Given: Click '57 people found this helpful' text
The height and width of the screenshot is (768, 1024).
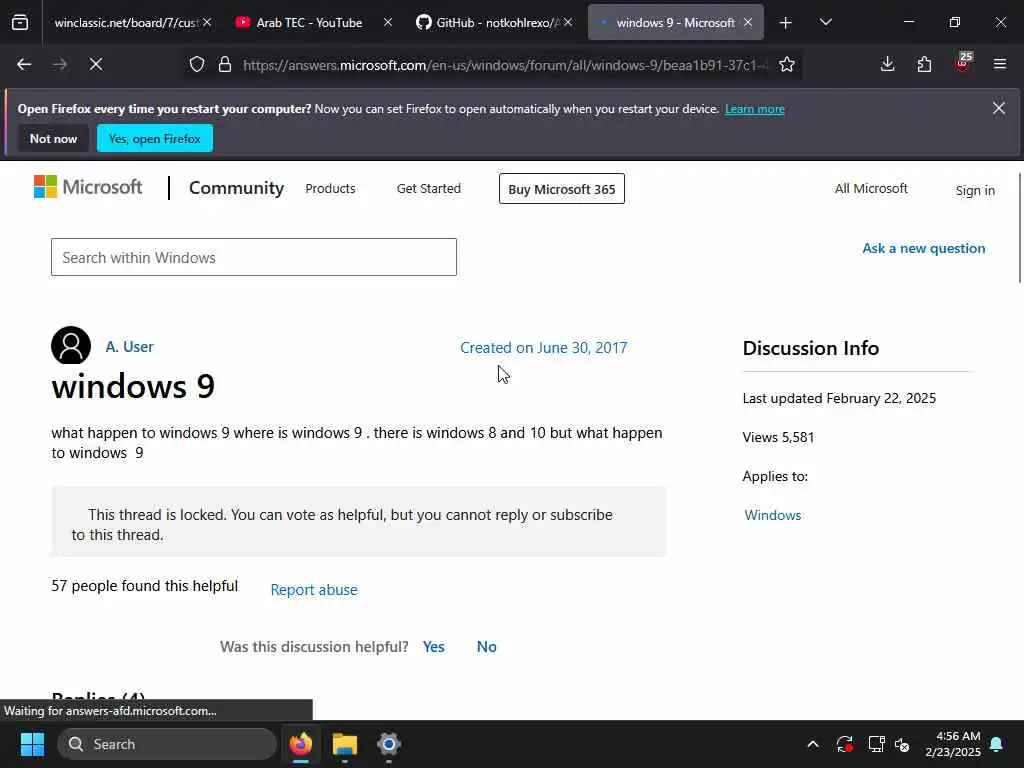Looking at the screenshot, I should click(x=144, y=586).
